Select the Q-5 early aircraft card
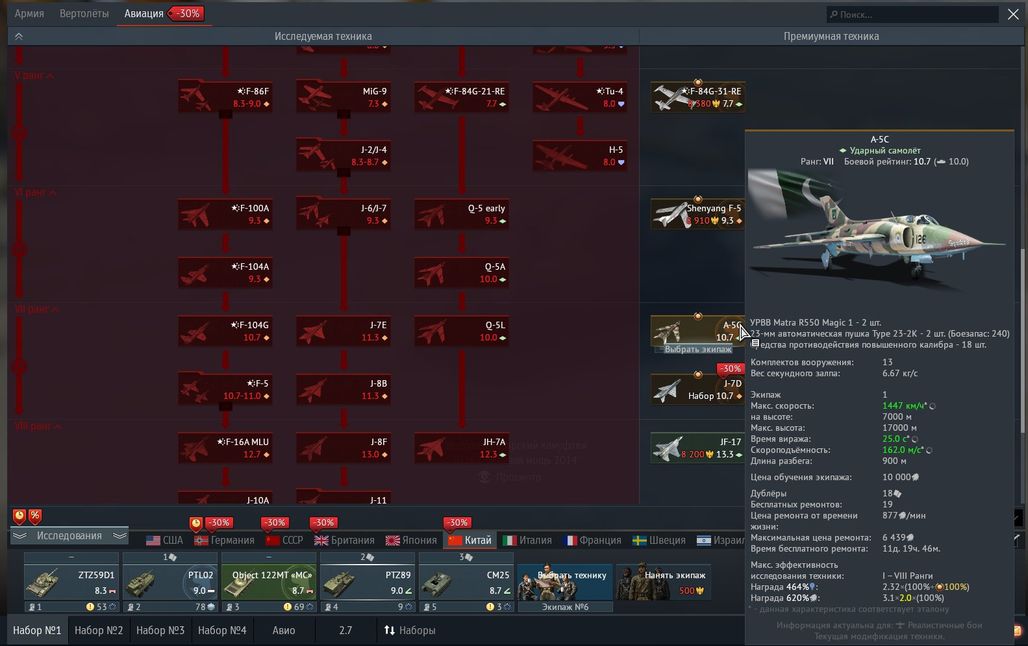 click(462, 213)
